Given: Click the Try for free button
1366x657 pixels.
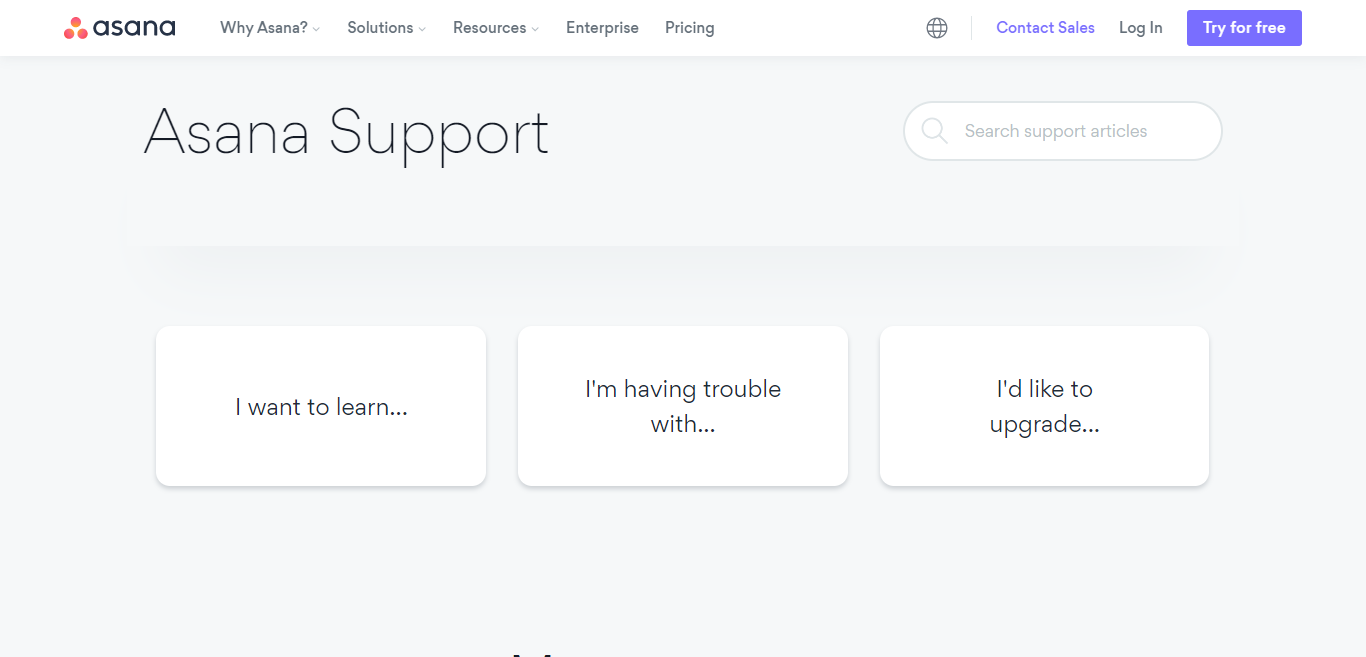Looking at the screenshot, I should click(1244, 28).
